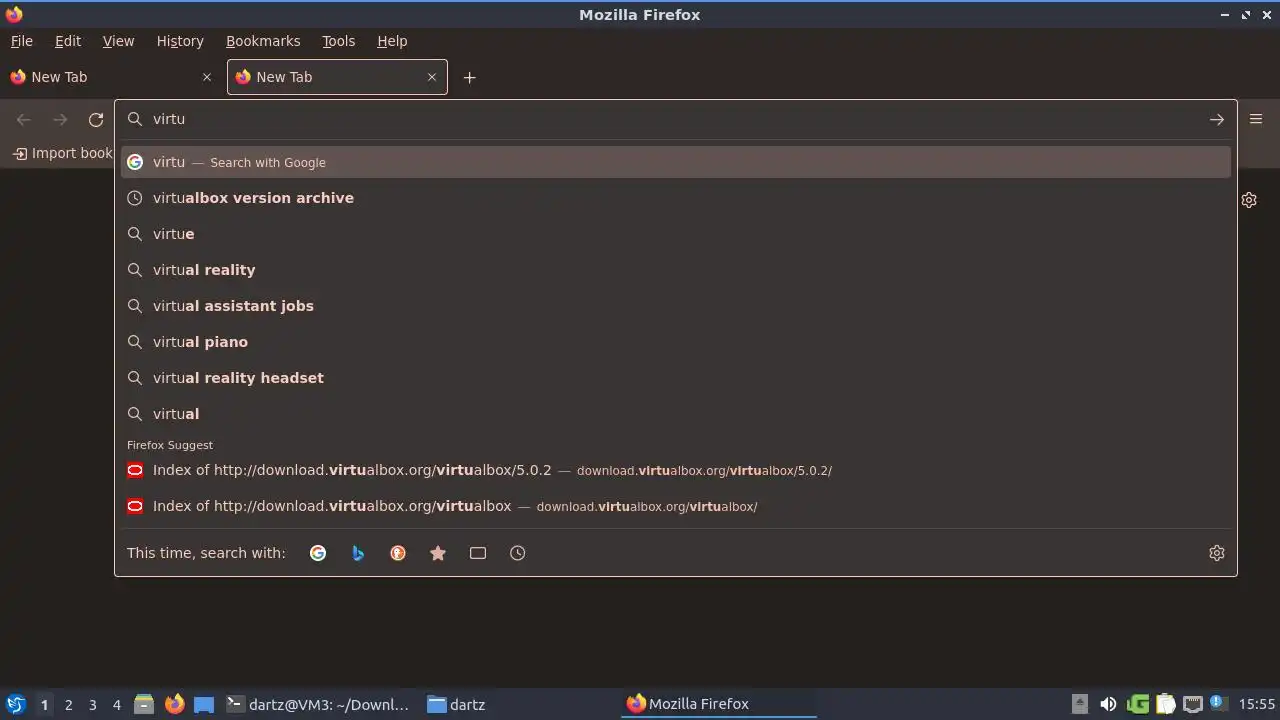Switch to workspace 2
The width and height of the screenshot is (1280, 720).
68,705
